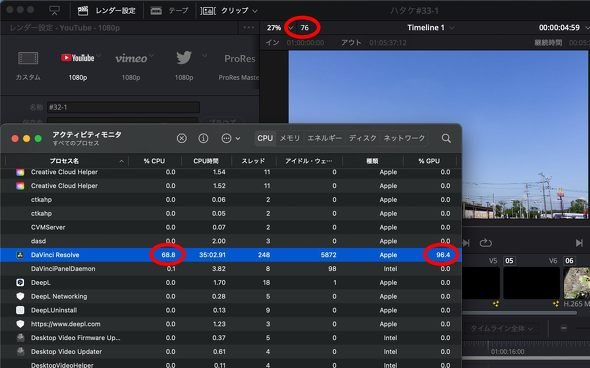The height and width of the screenshot is (368, 590).
Task: Toggle the loop playback icon
Action: click(x=486, y=243)
